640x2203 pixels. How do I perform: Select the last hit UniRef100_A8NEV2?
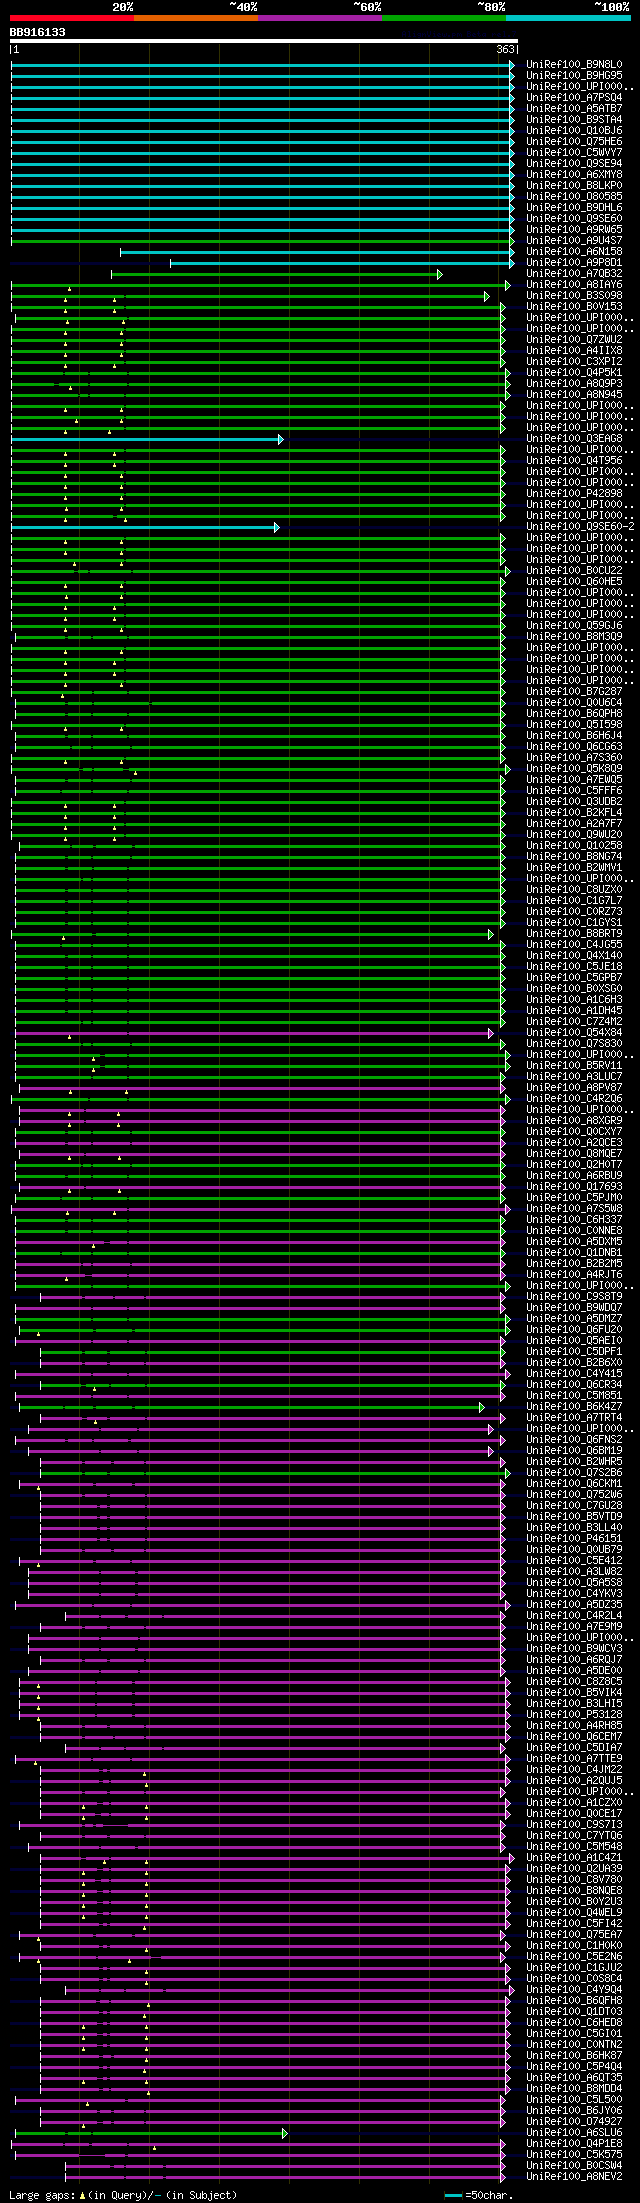pos(574,2177)
